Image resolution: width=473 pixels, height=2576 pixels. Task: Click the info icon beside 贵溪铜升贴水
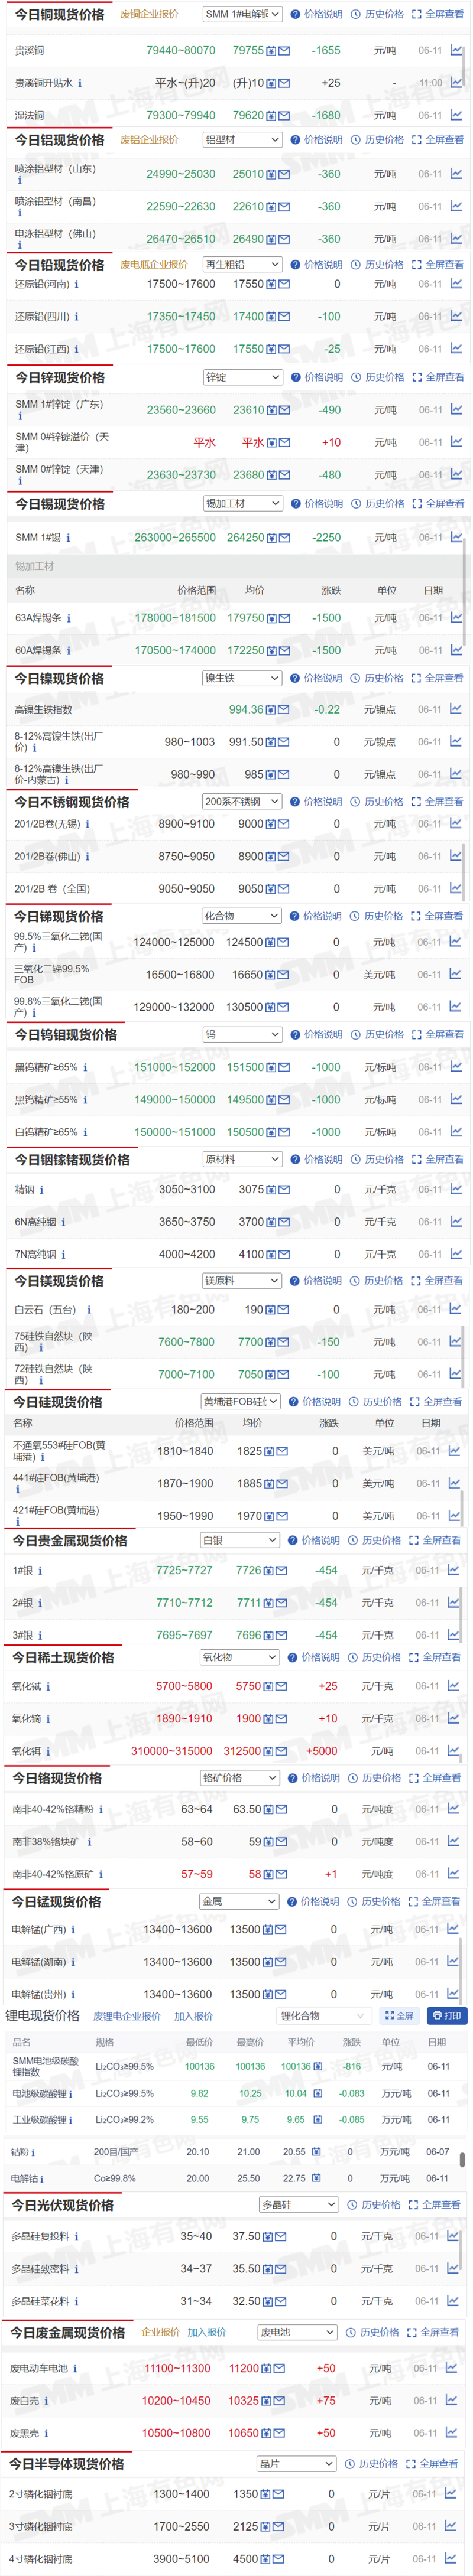click(x=80, y=83)
